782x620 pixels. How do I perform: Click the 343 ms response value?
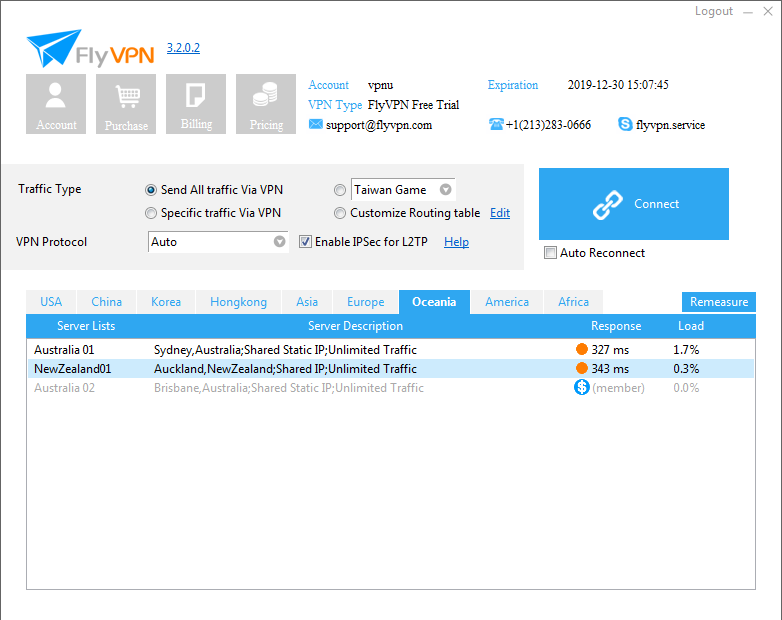click(610, 369)
